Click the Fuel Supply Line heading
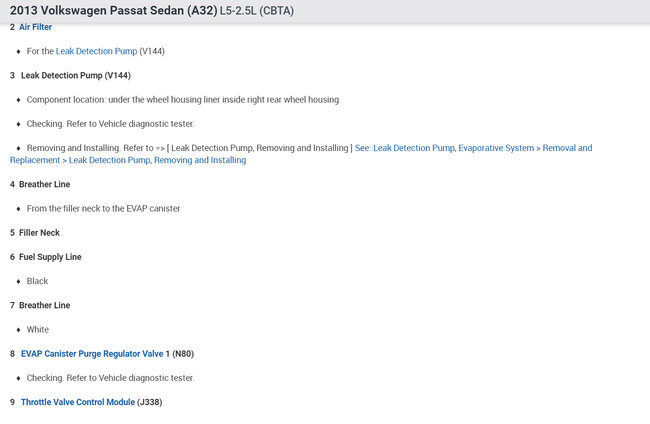650x424 pixels. 50,257
